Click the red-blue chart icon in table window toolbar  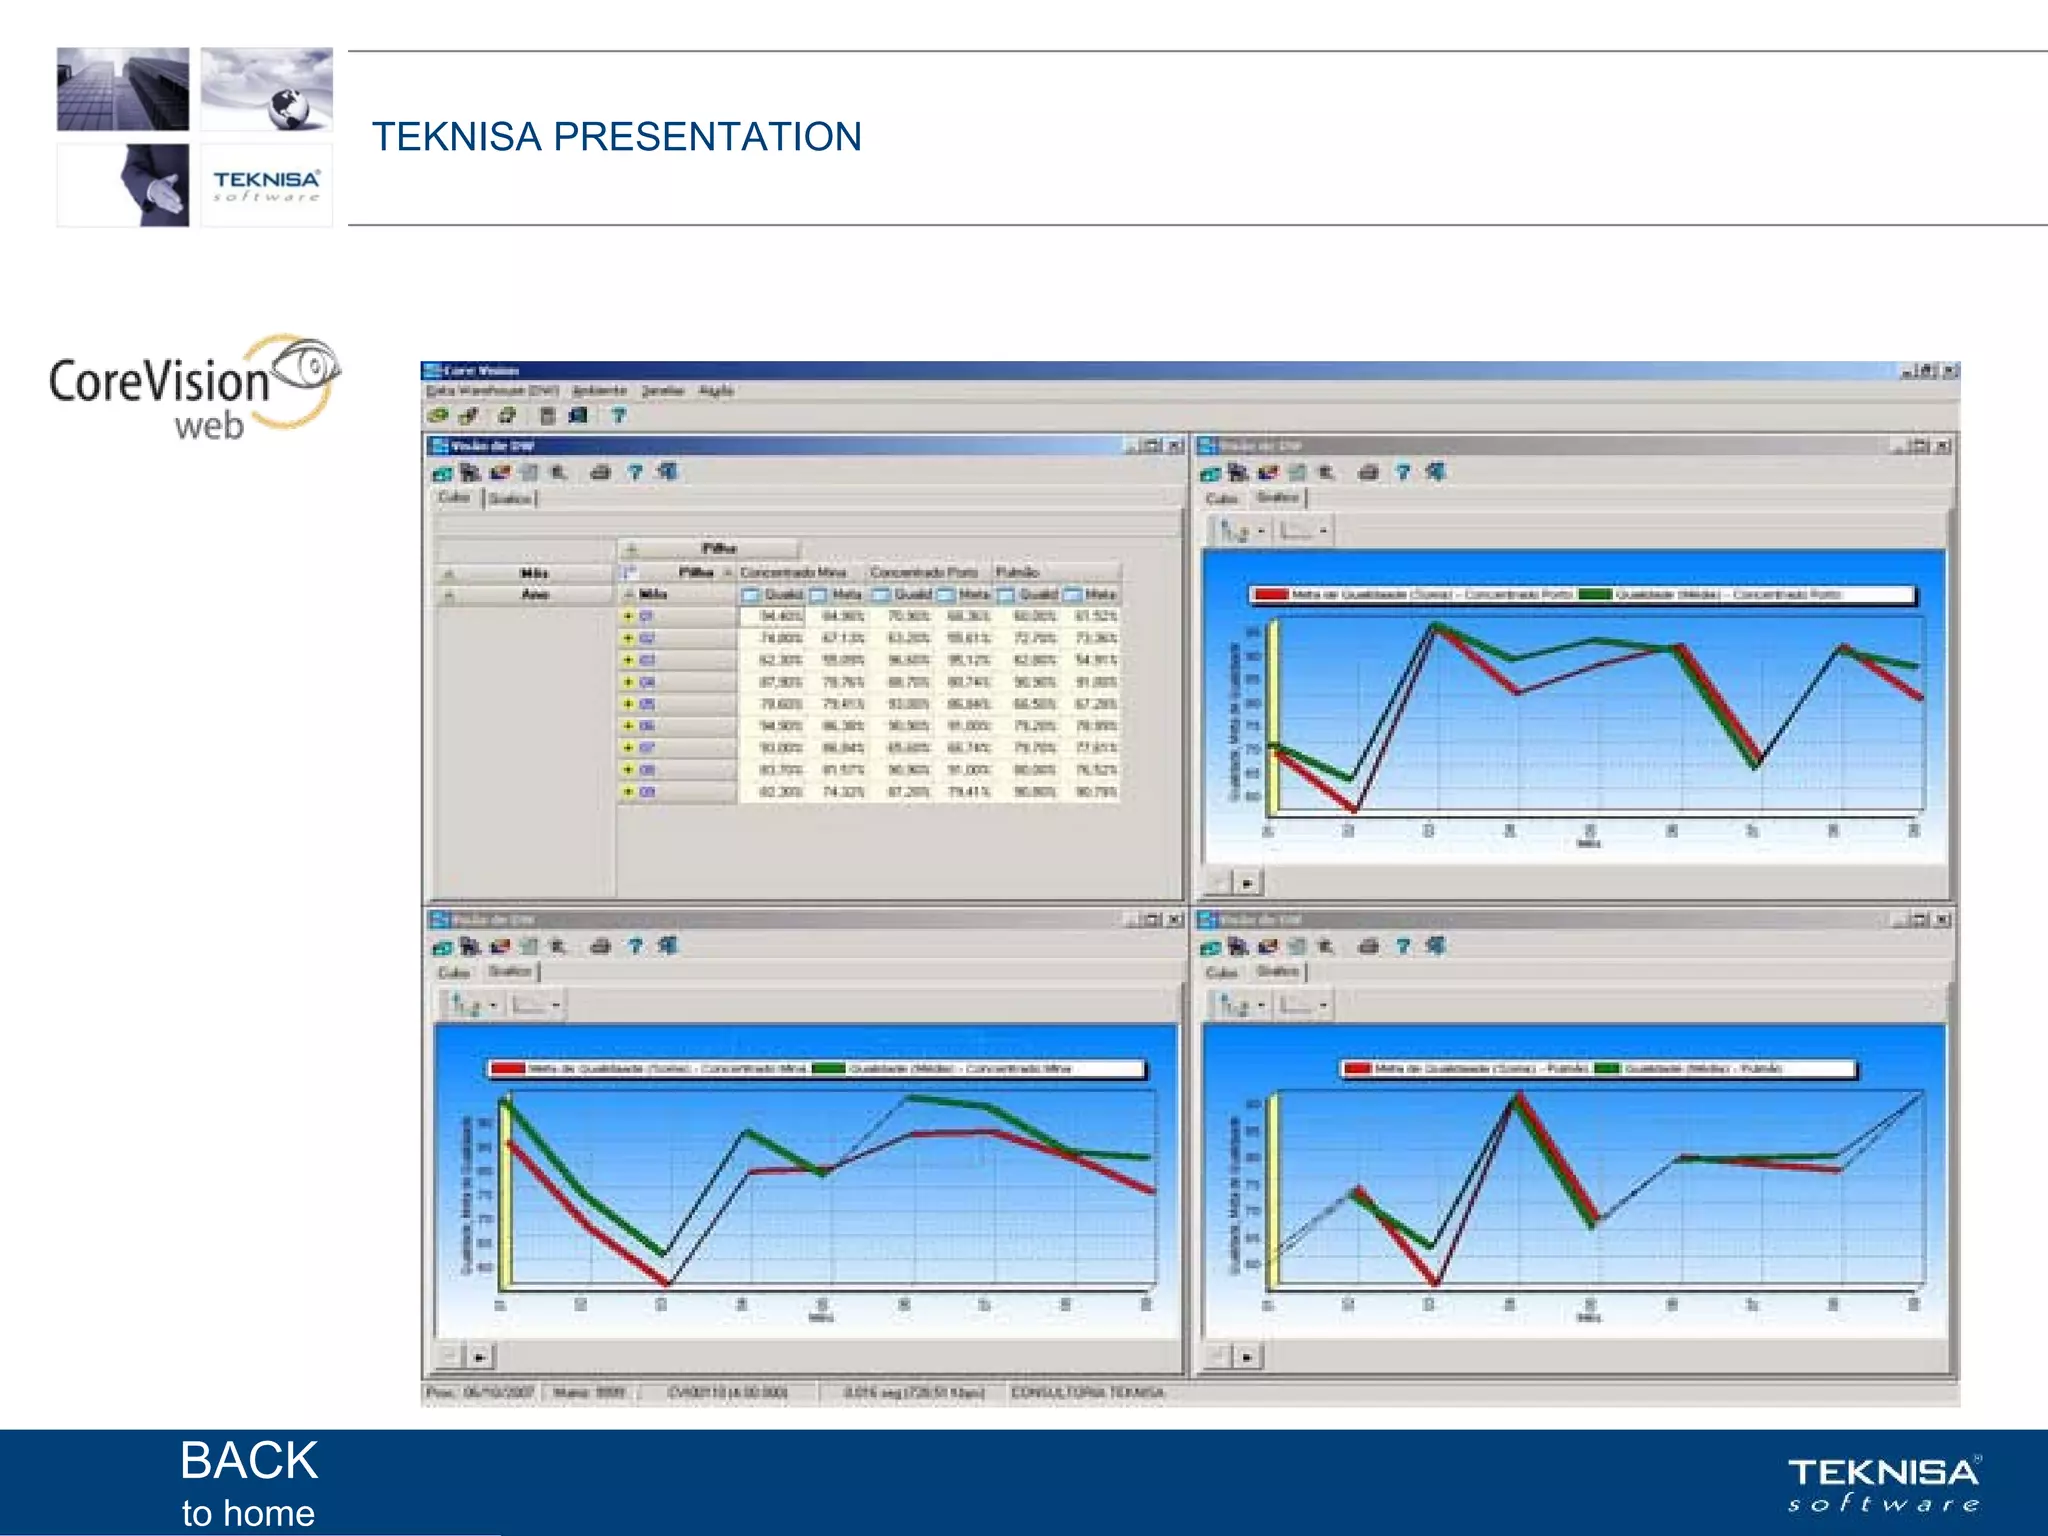click(x=501, y=472)
